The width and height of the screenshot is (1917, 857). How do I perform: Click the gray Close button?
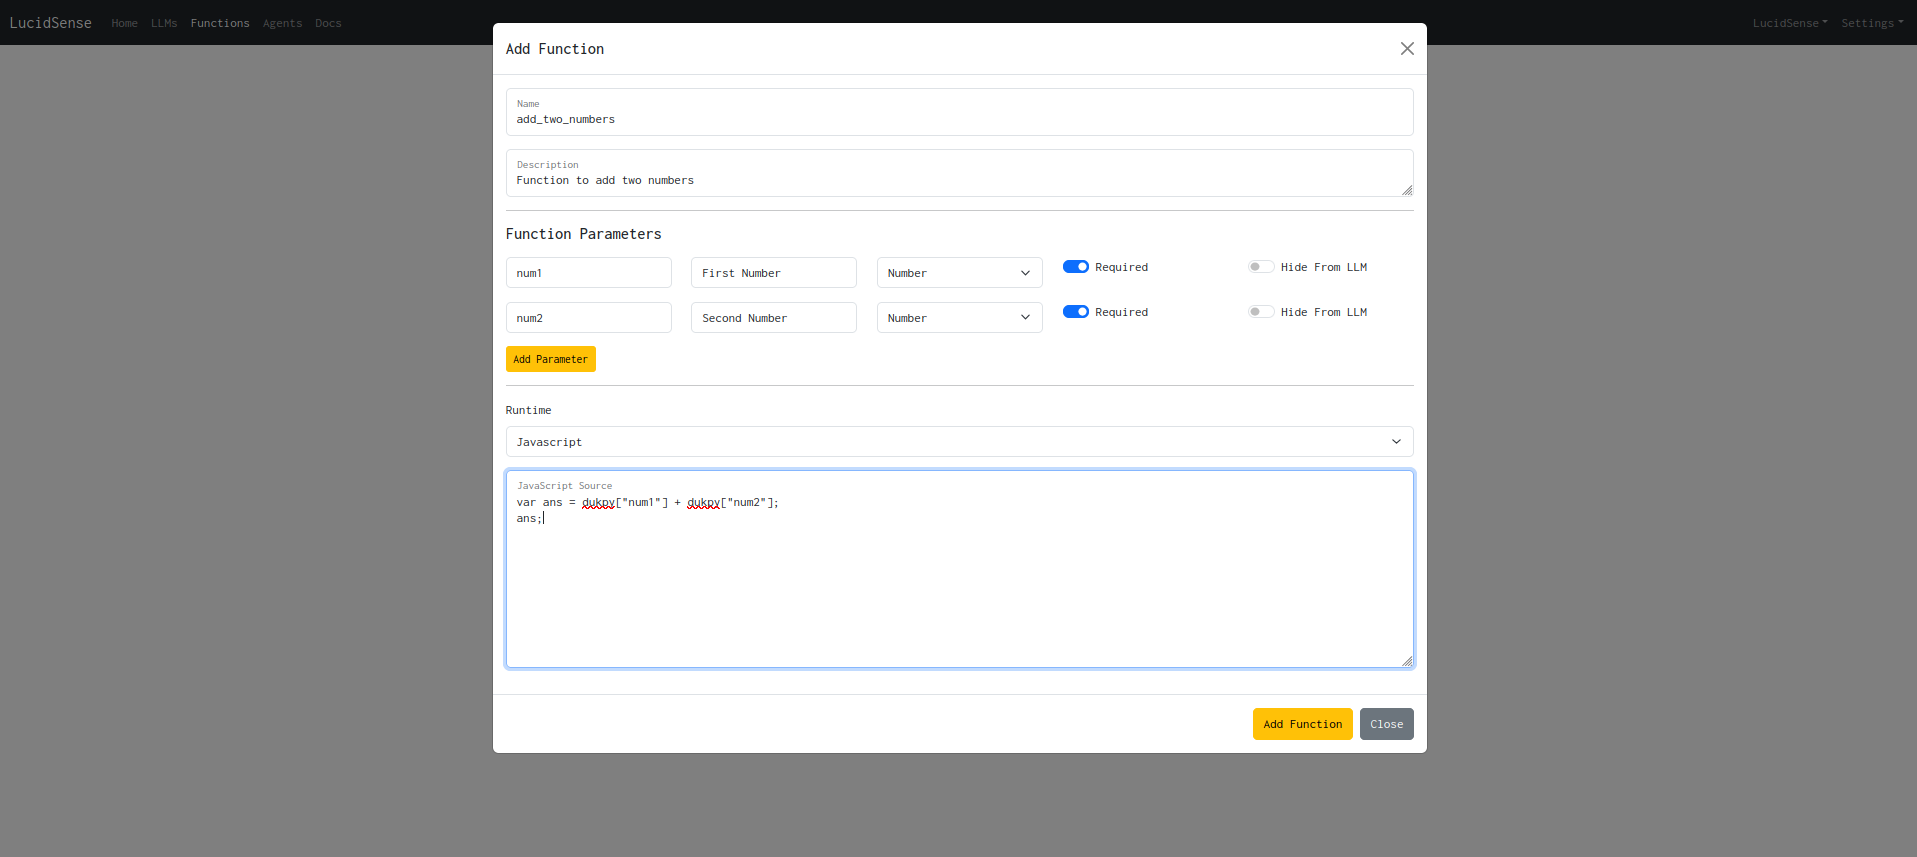[1386, 724]
